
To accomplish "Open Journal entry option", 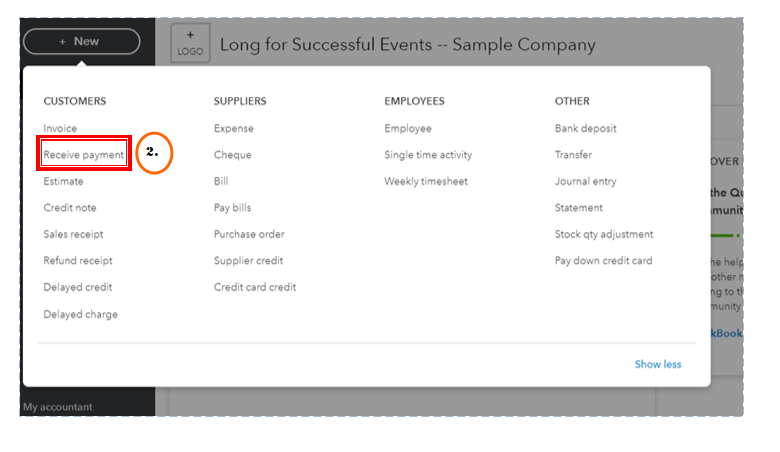I will pos(585,181).
